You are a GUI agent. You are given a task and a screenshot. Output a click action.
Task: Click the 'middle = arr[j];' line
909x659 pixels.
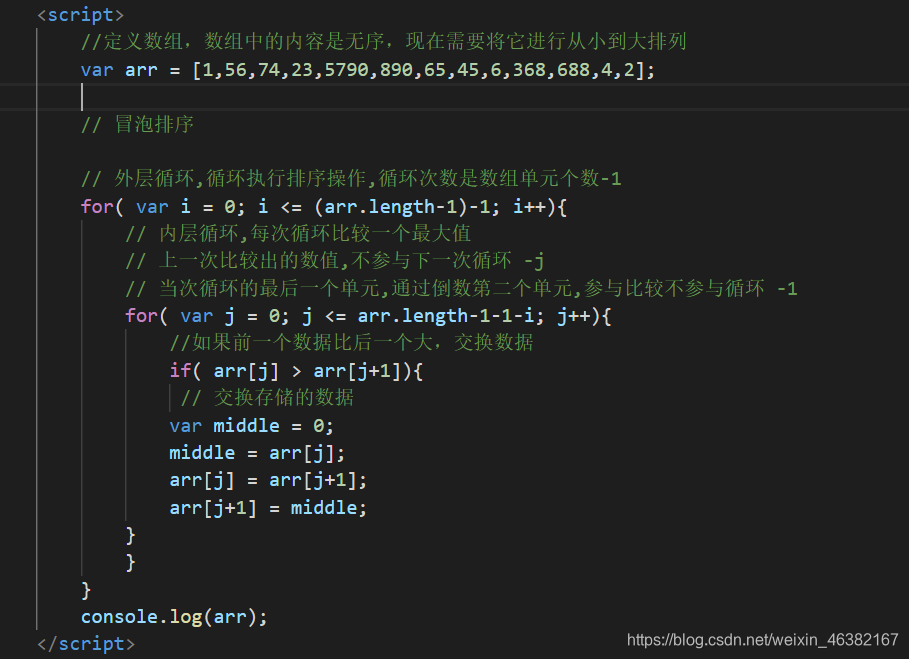(x=257, y=453)
